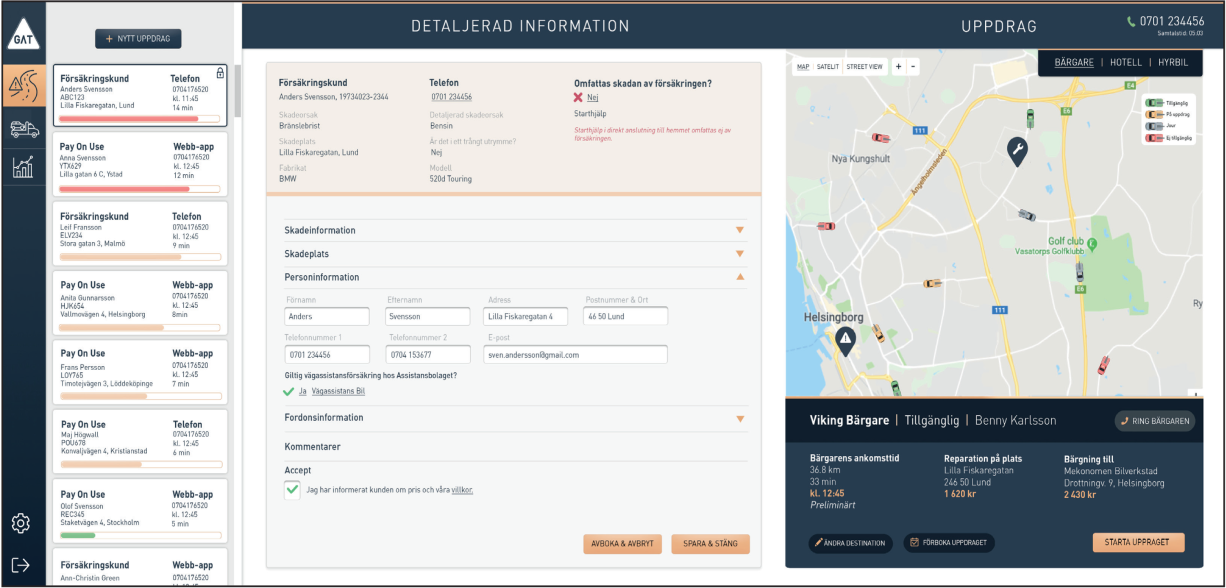Click the E-post input field

(576, 355)
